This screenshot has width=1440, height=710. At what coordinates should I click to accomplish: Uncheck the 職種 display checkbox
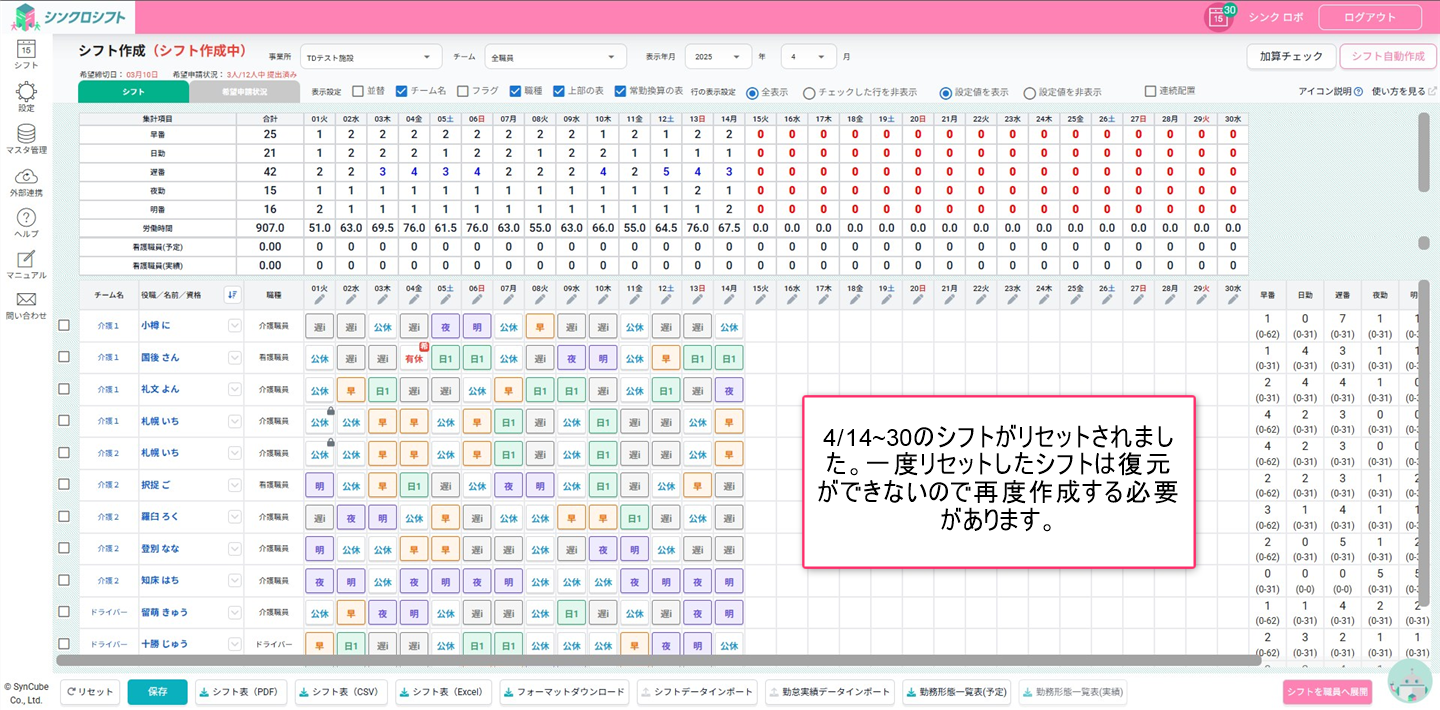click(515, 91)
